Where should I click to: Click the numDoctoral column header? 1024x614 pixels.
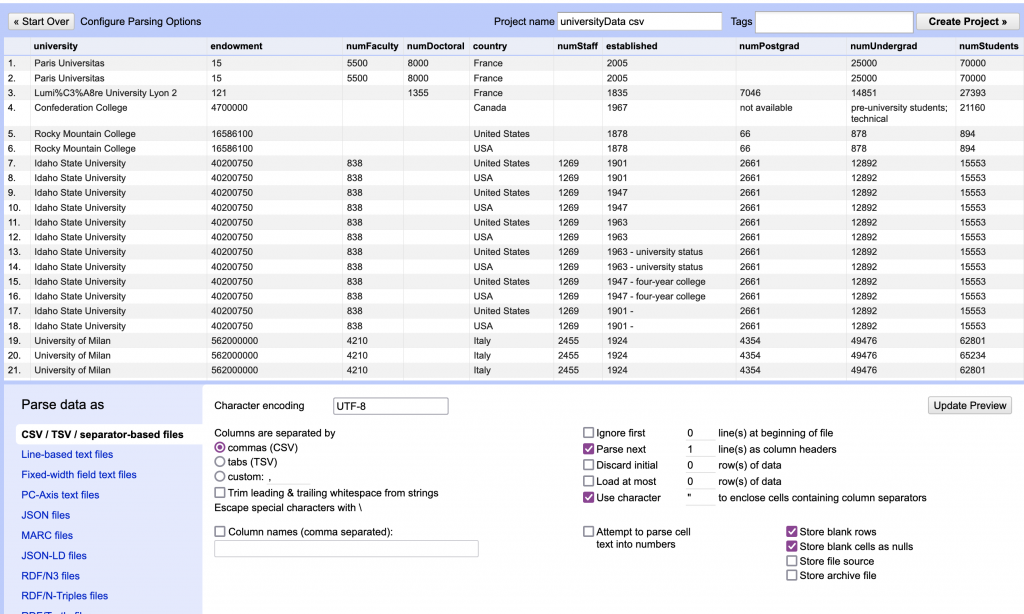(x=436, y=46)
